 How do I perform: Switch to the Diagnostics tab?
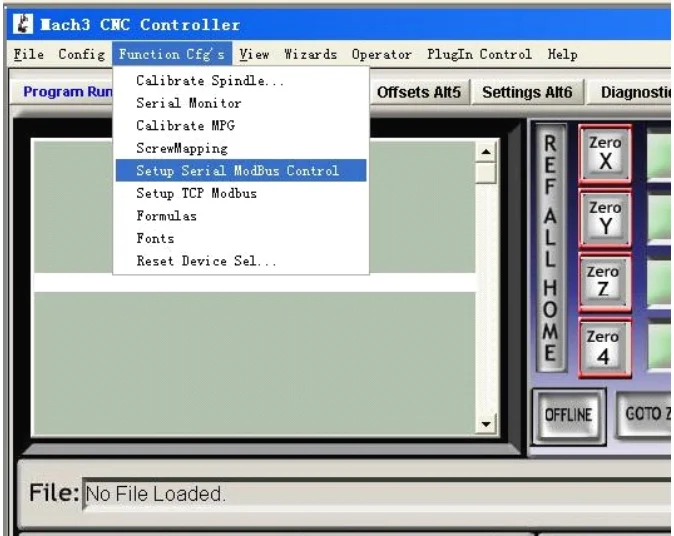click(x=630, y=92)
